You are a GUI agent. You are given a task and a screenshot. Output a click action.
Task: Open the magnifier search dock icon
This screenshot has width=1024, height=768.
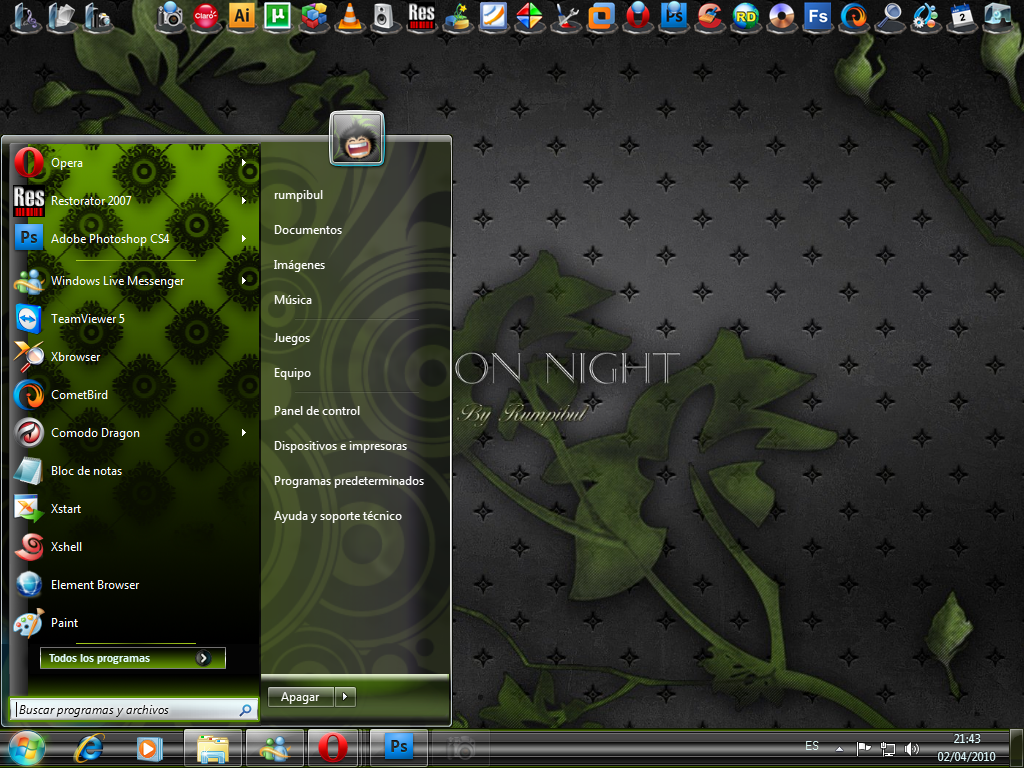point(889,17)
